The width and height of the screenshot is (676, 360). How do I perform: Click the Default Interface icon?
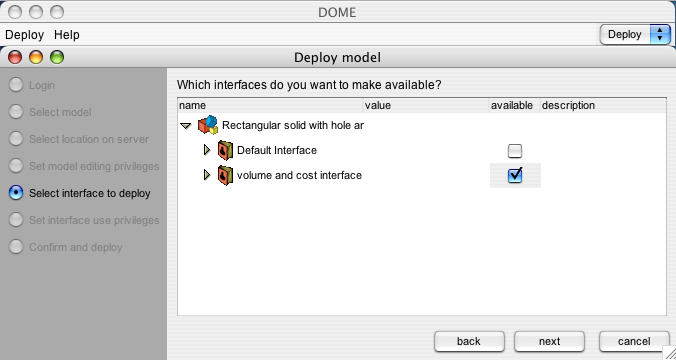[x=225, y=150]
